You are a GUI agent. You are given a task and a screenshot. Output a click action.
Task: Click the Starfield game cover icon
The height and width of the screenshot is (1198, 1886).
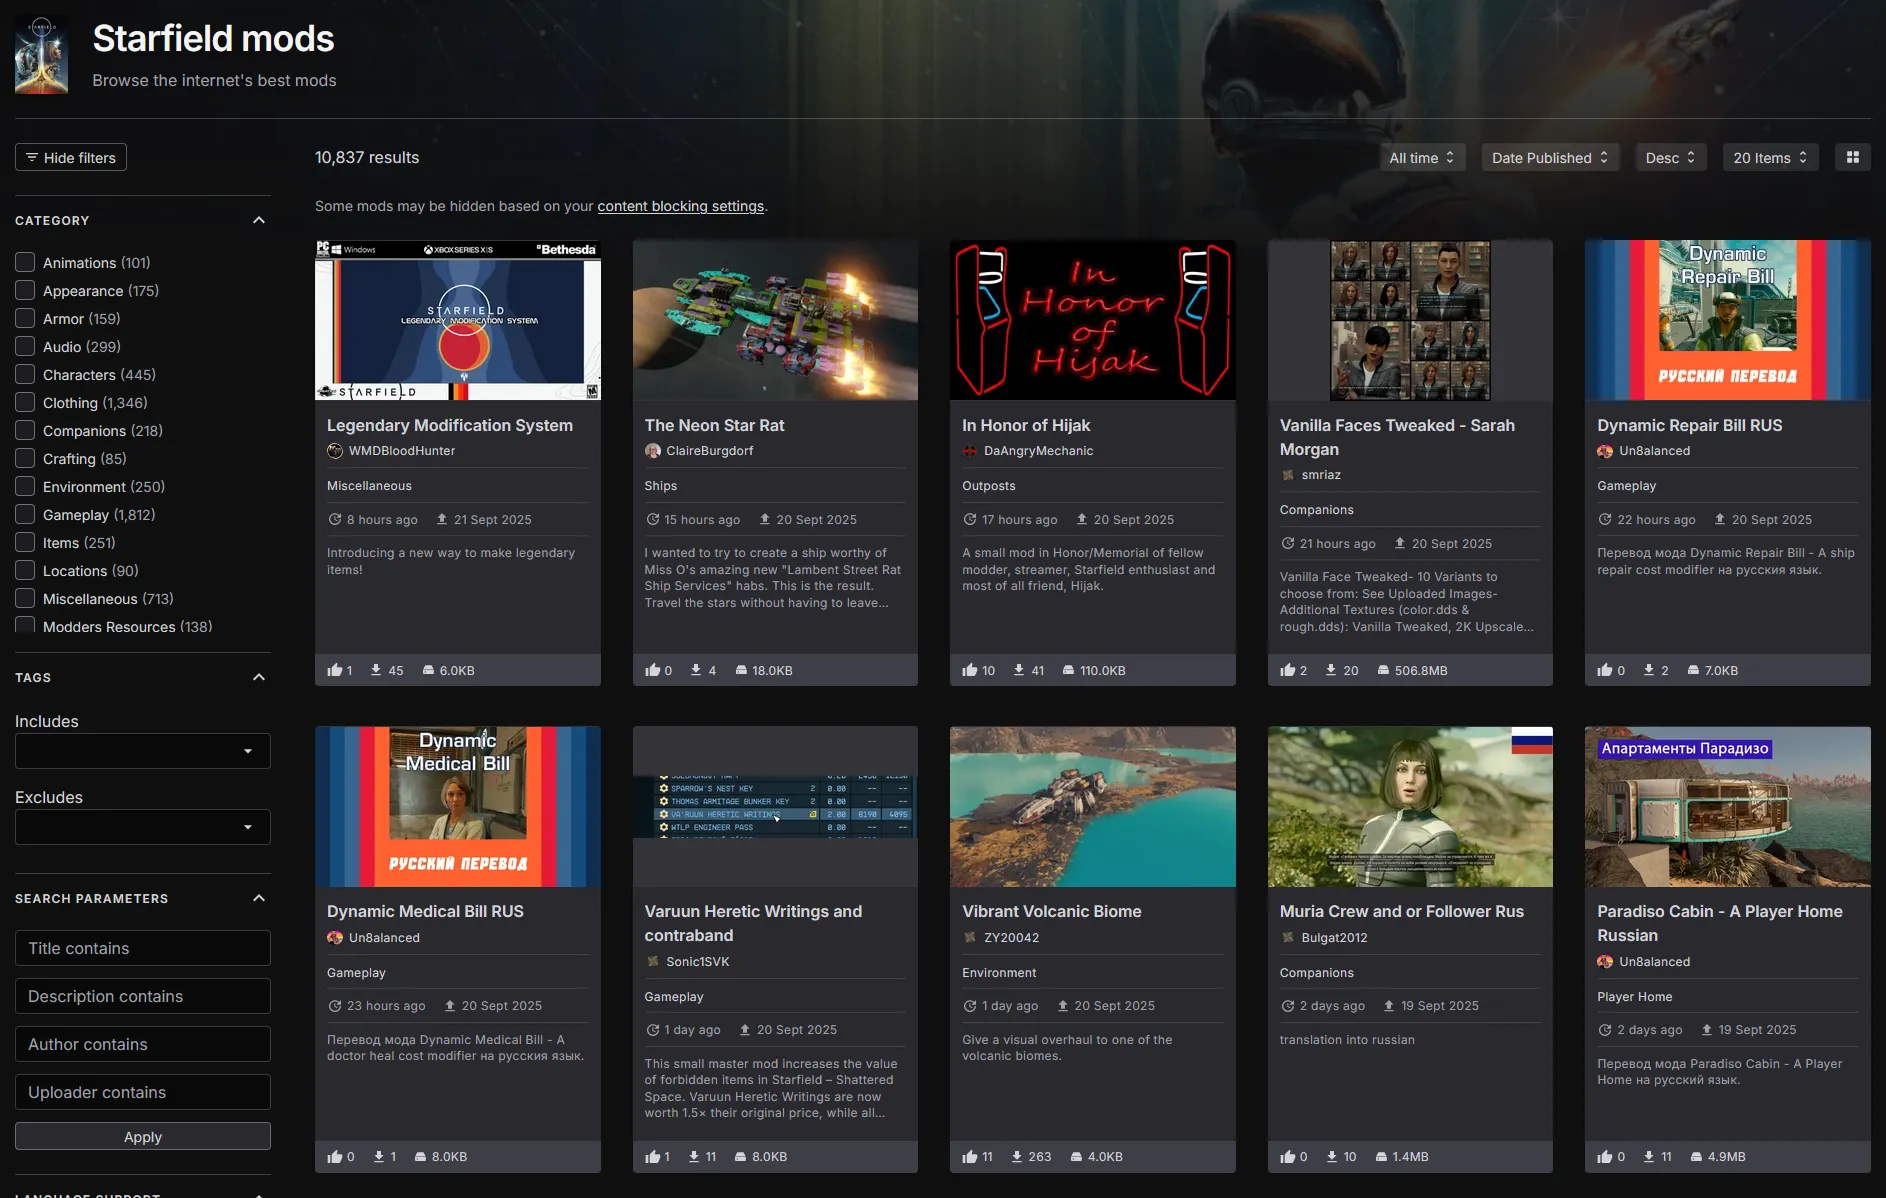(x=41, y=57)
